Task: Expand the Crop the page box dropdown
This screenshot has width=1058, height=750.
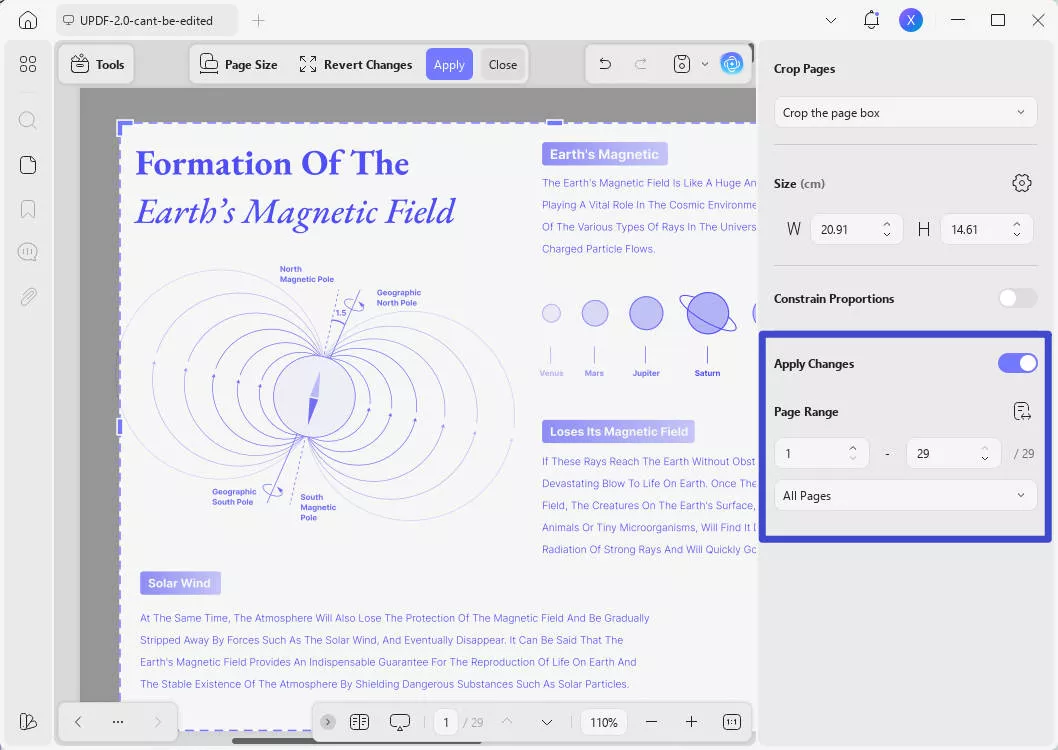Action: coord(905,113)
